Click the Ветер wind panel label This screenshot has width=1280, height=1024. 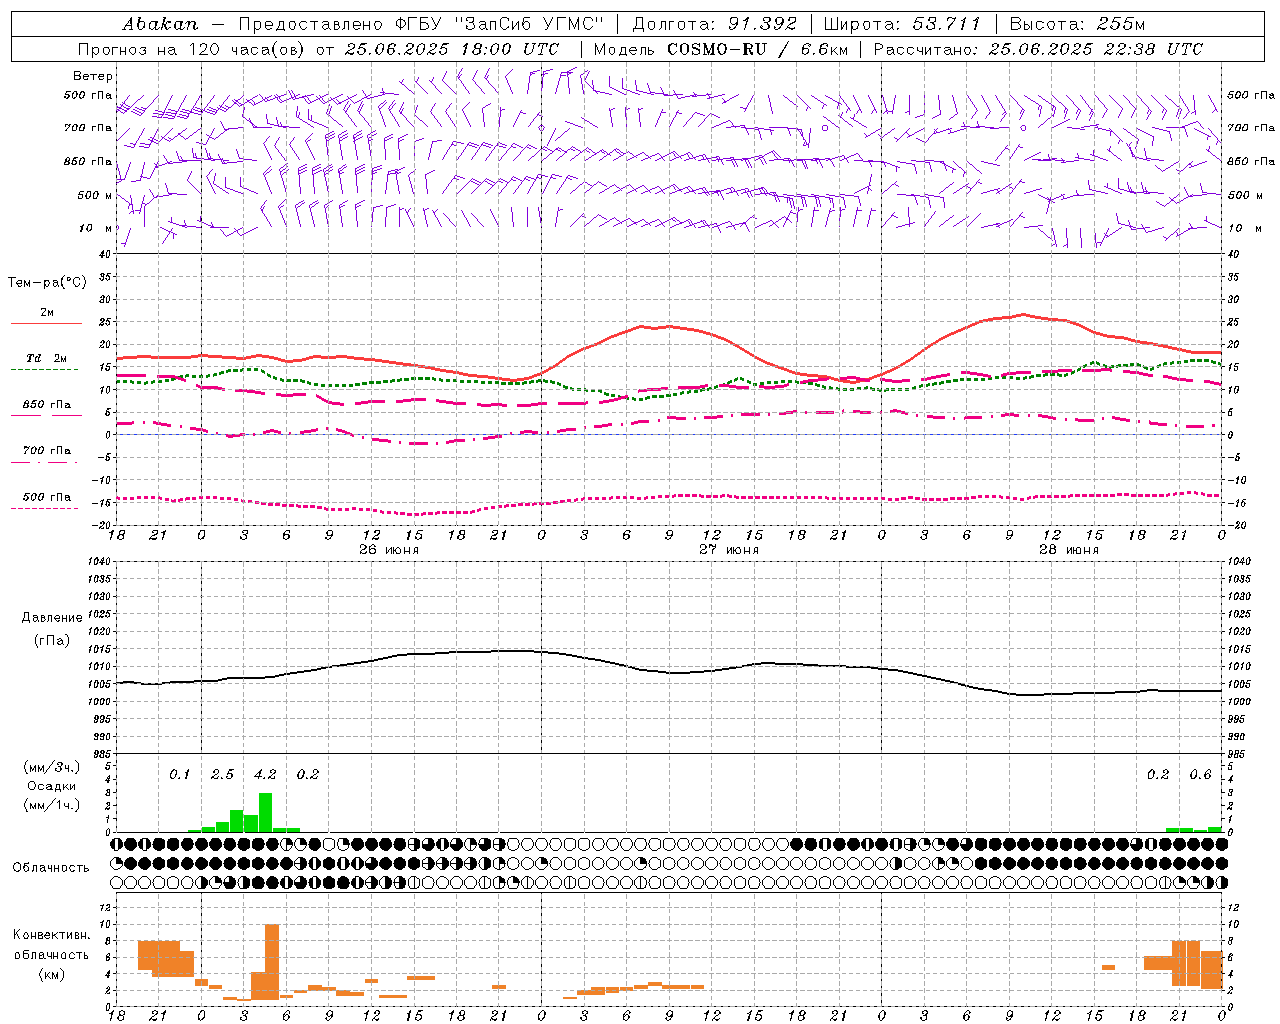click(93, 76)
